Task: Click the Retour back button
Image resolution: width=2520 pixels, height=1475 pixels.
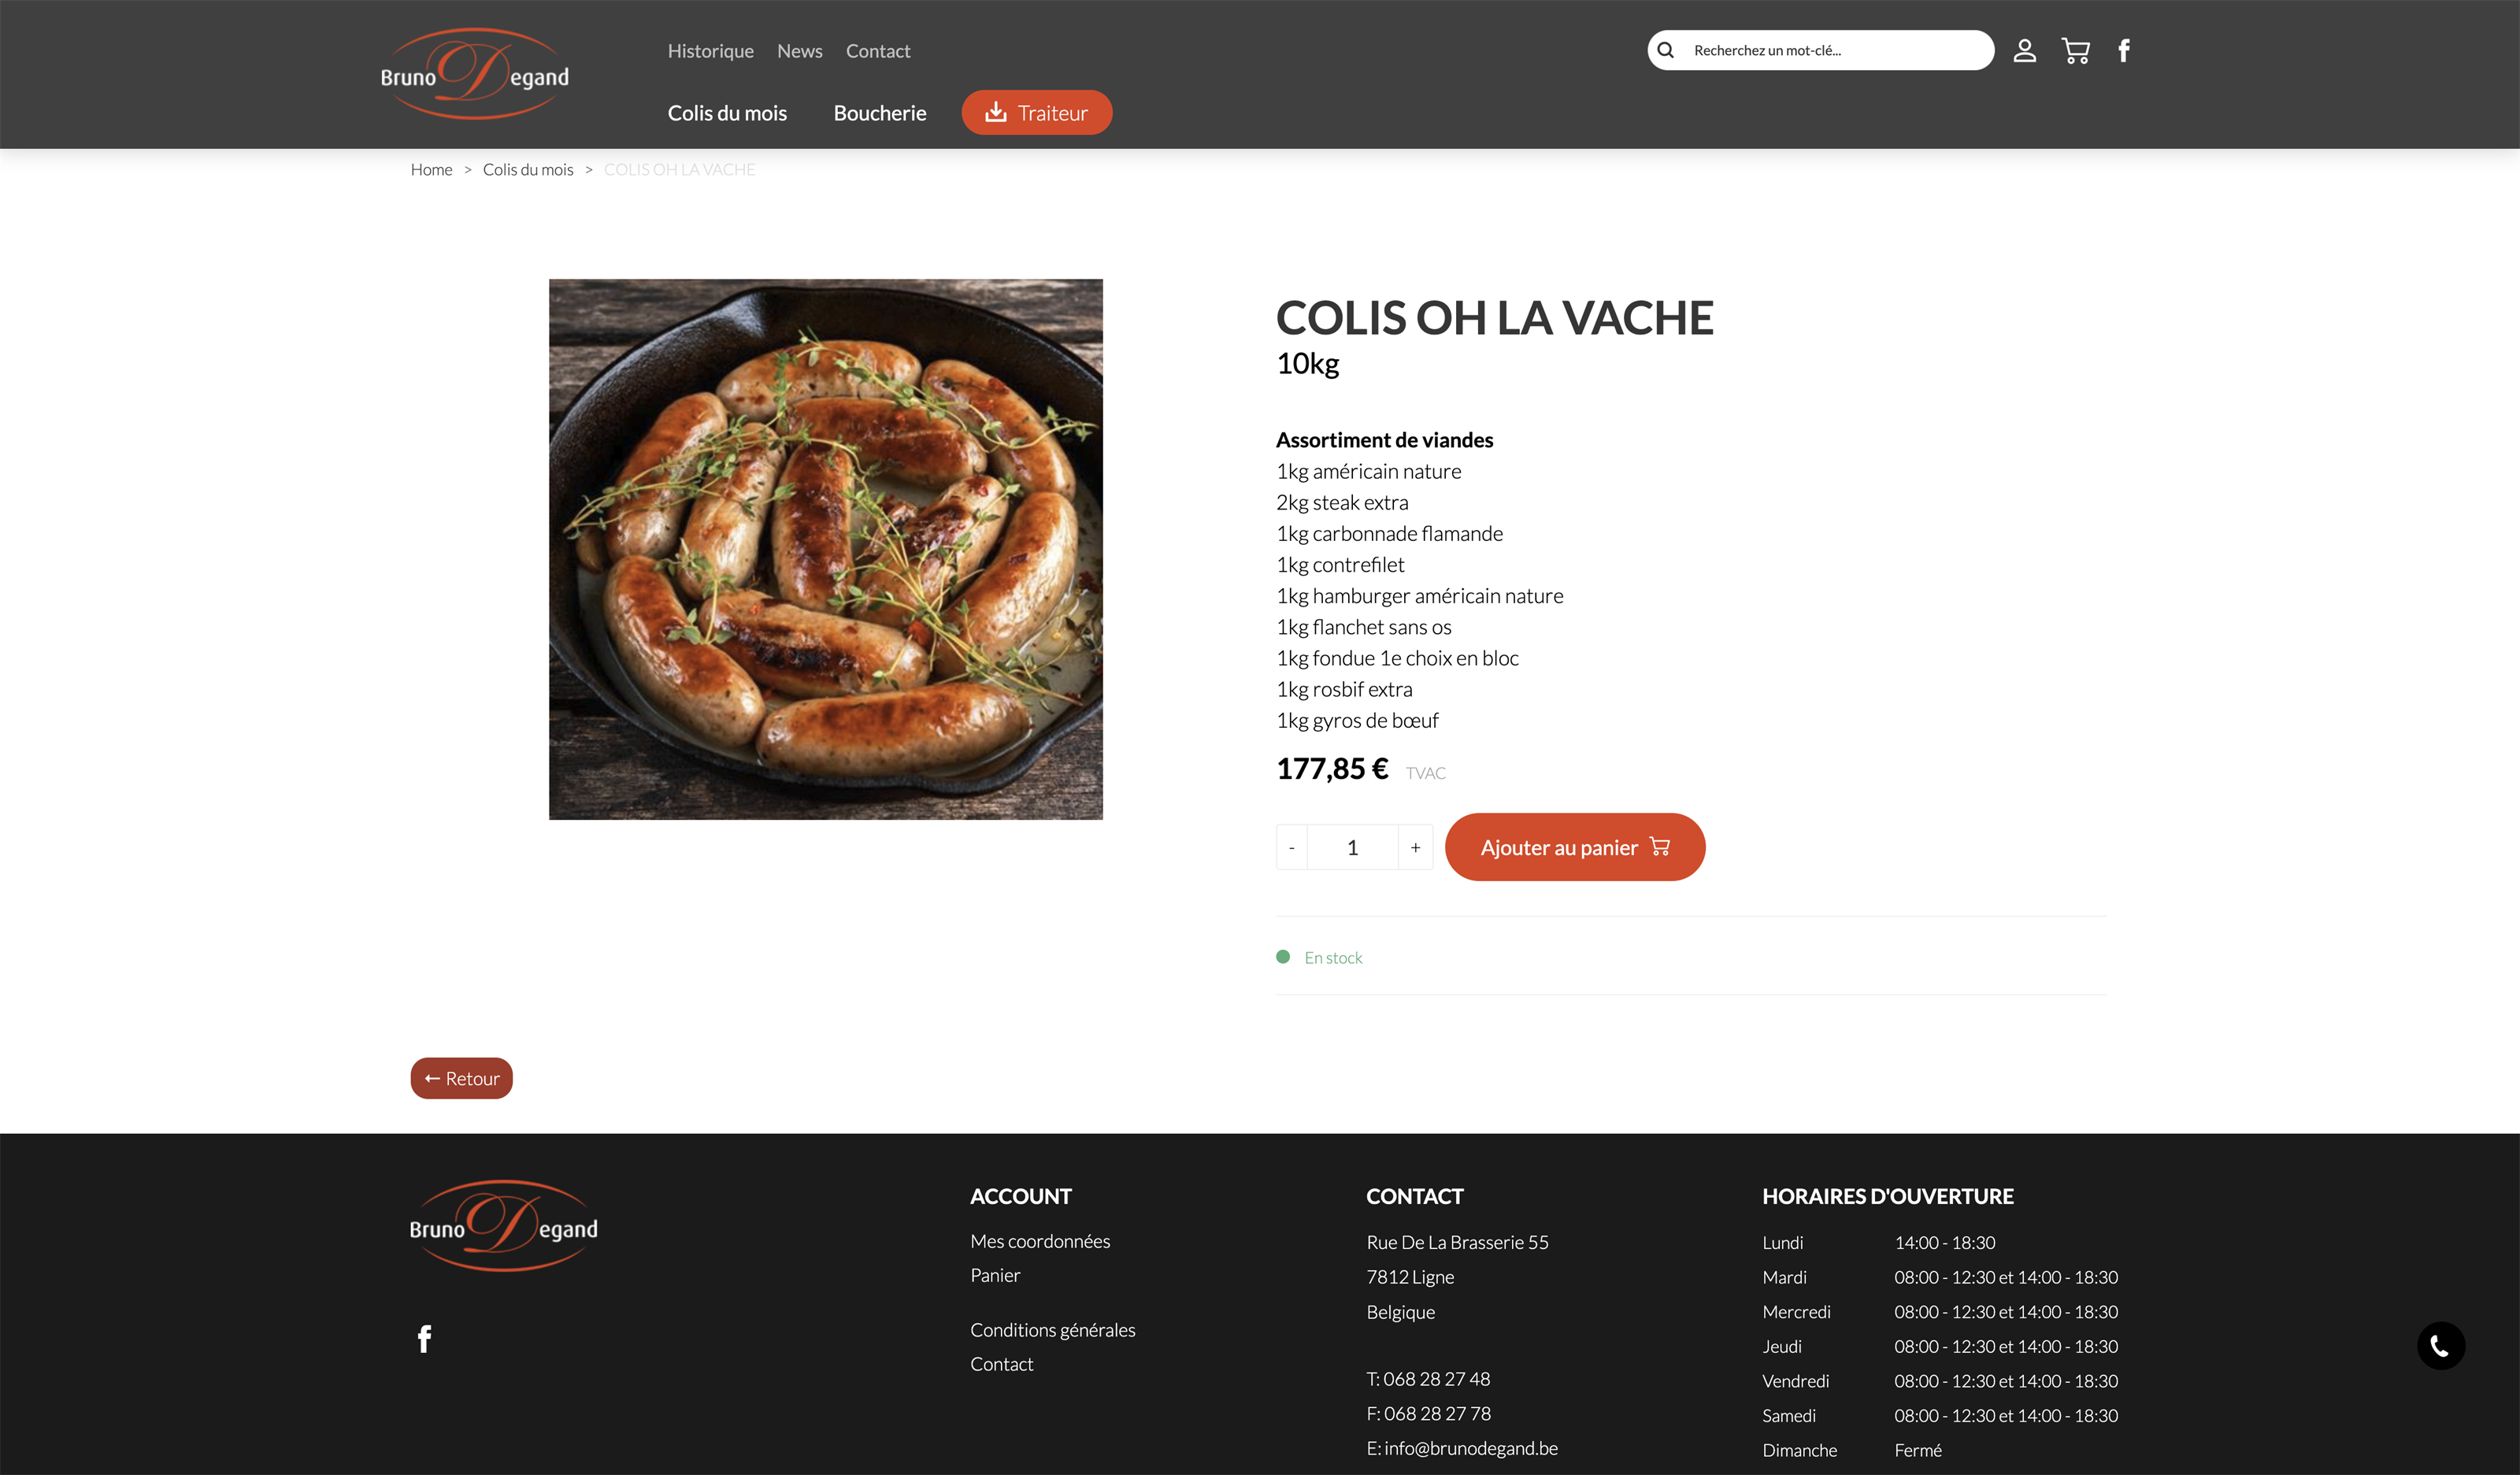Action: click(461, 1078)
